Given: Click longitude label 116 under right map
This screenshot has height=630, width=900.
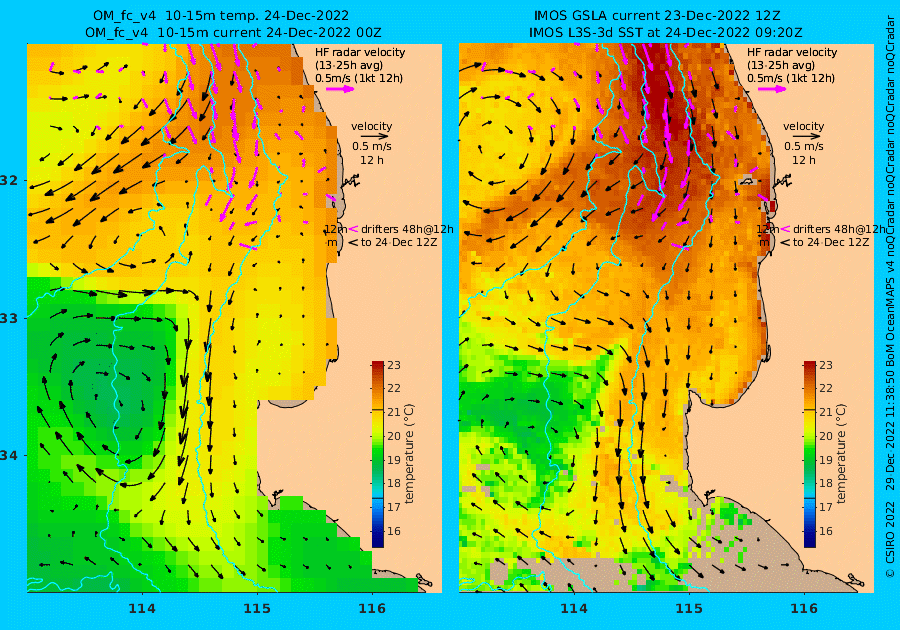Looking at the screenshot, I should 804,609.
